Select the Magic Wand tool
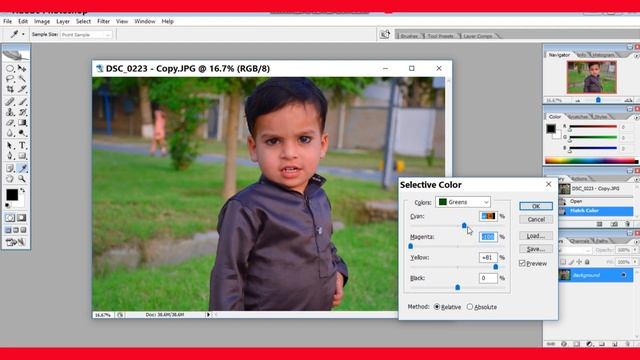Screen dimensions: 640x360 22,78
